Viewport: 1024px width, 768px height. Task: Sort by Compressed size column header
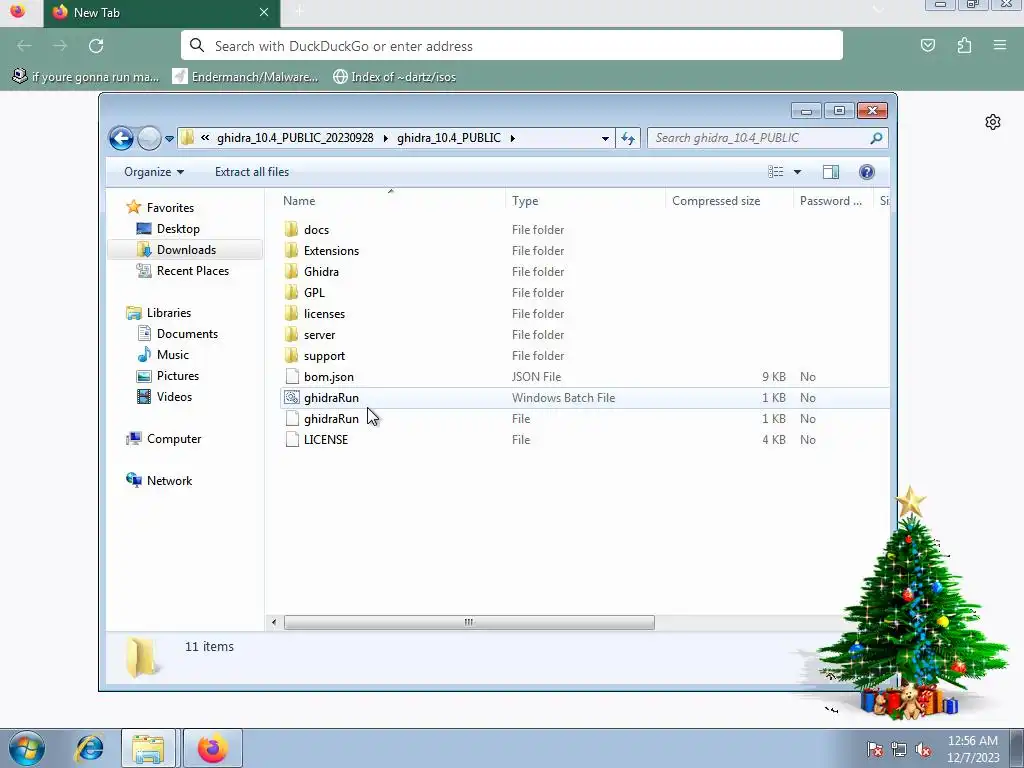click(x=729, y=200)
